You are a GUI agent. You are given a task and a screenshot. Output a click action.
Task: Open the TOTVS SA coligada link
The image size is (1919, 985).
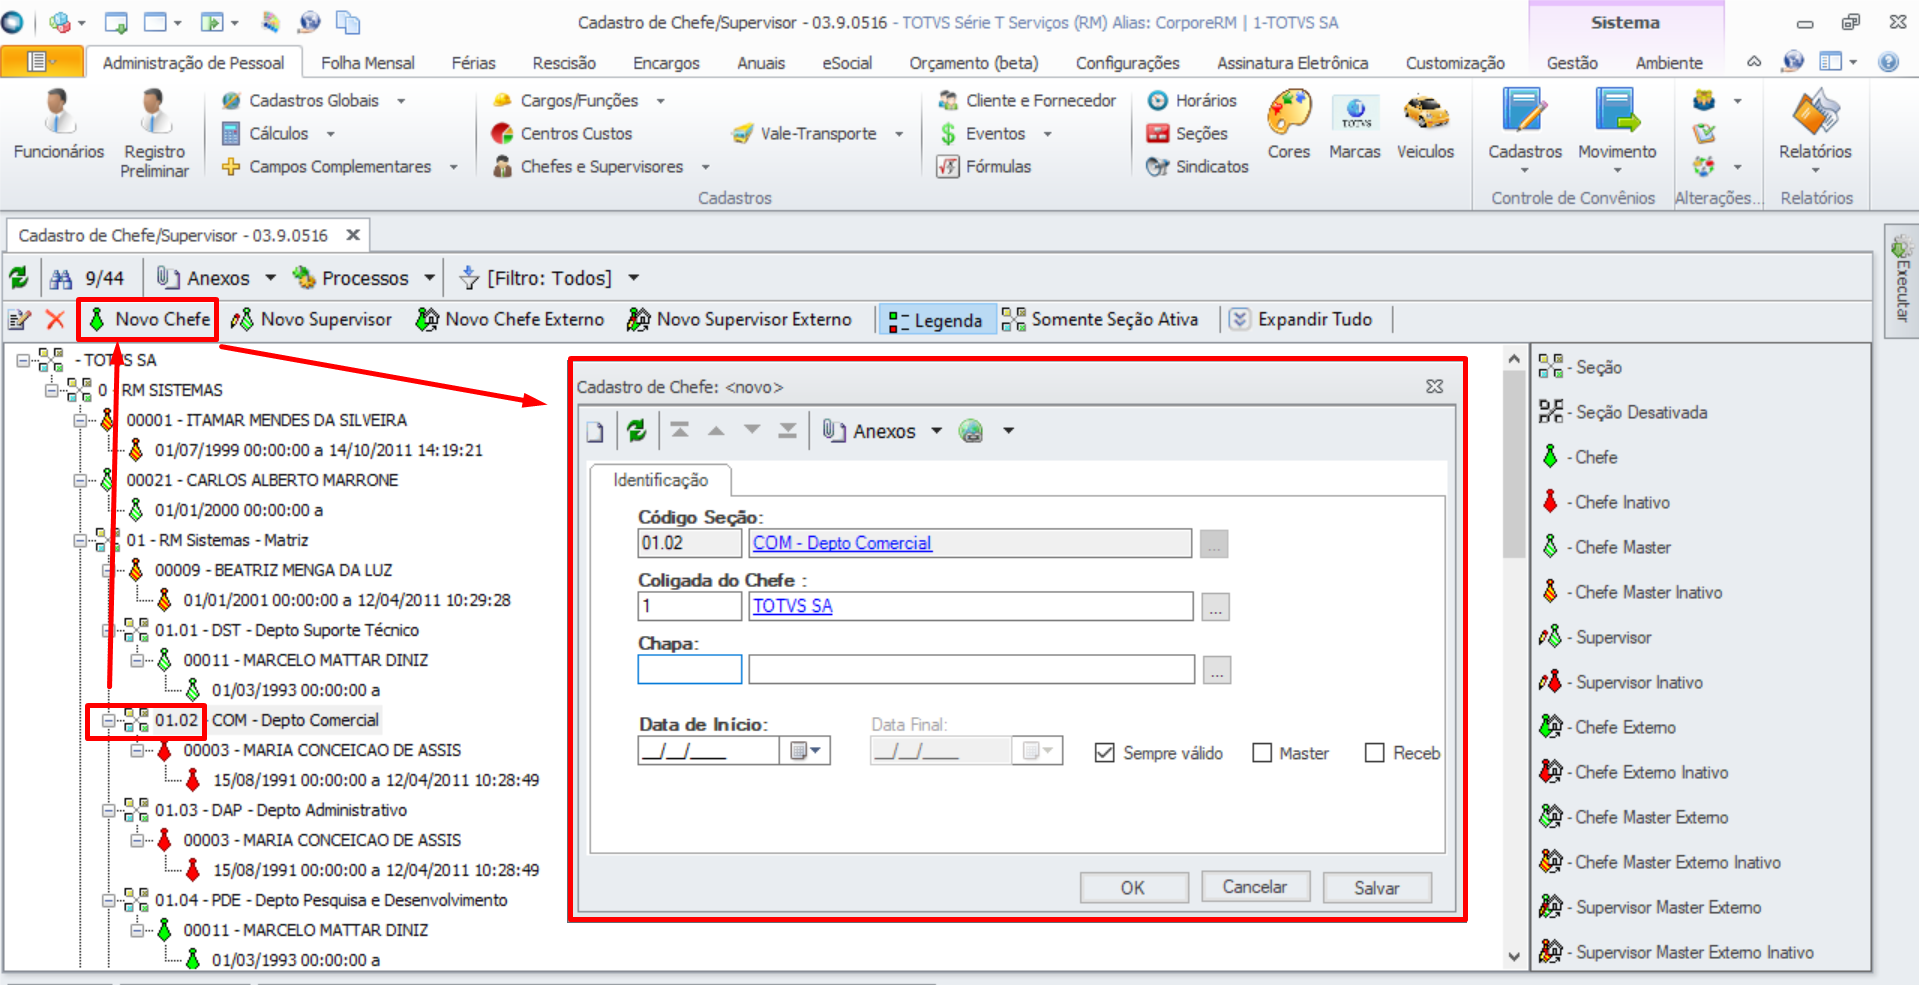click(792, 606)
